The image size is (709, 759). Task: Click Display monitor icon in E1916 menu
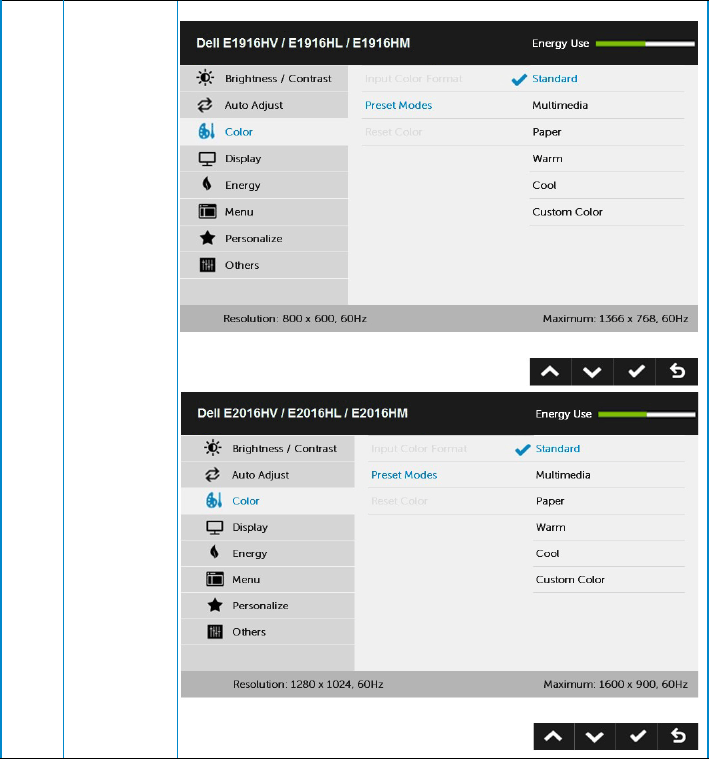(x=207, y=159)
